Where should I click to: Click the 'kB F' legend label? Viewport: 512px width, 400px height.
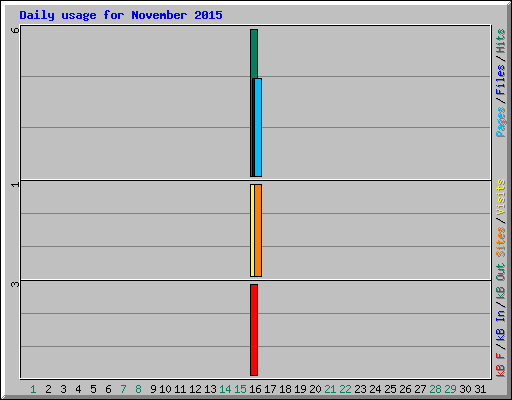click(501, 365)
